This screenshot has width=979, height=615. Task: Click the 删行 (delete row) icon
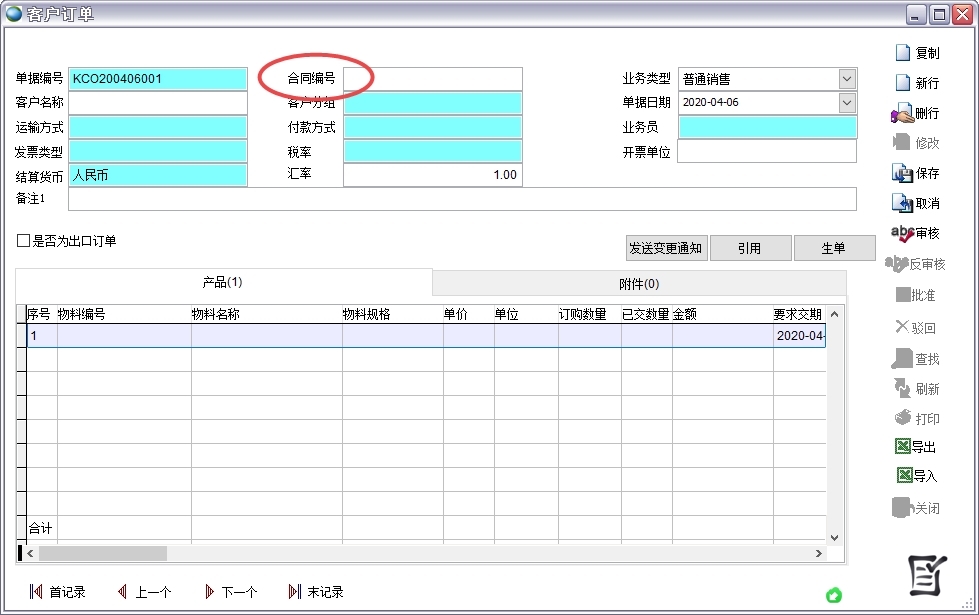[x=902, y=113]
